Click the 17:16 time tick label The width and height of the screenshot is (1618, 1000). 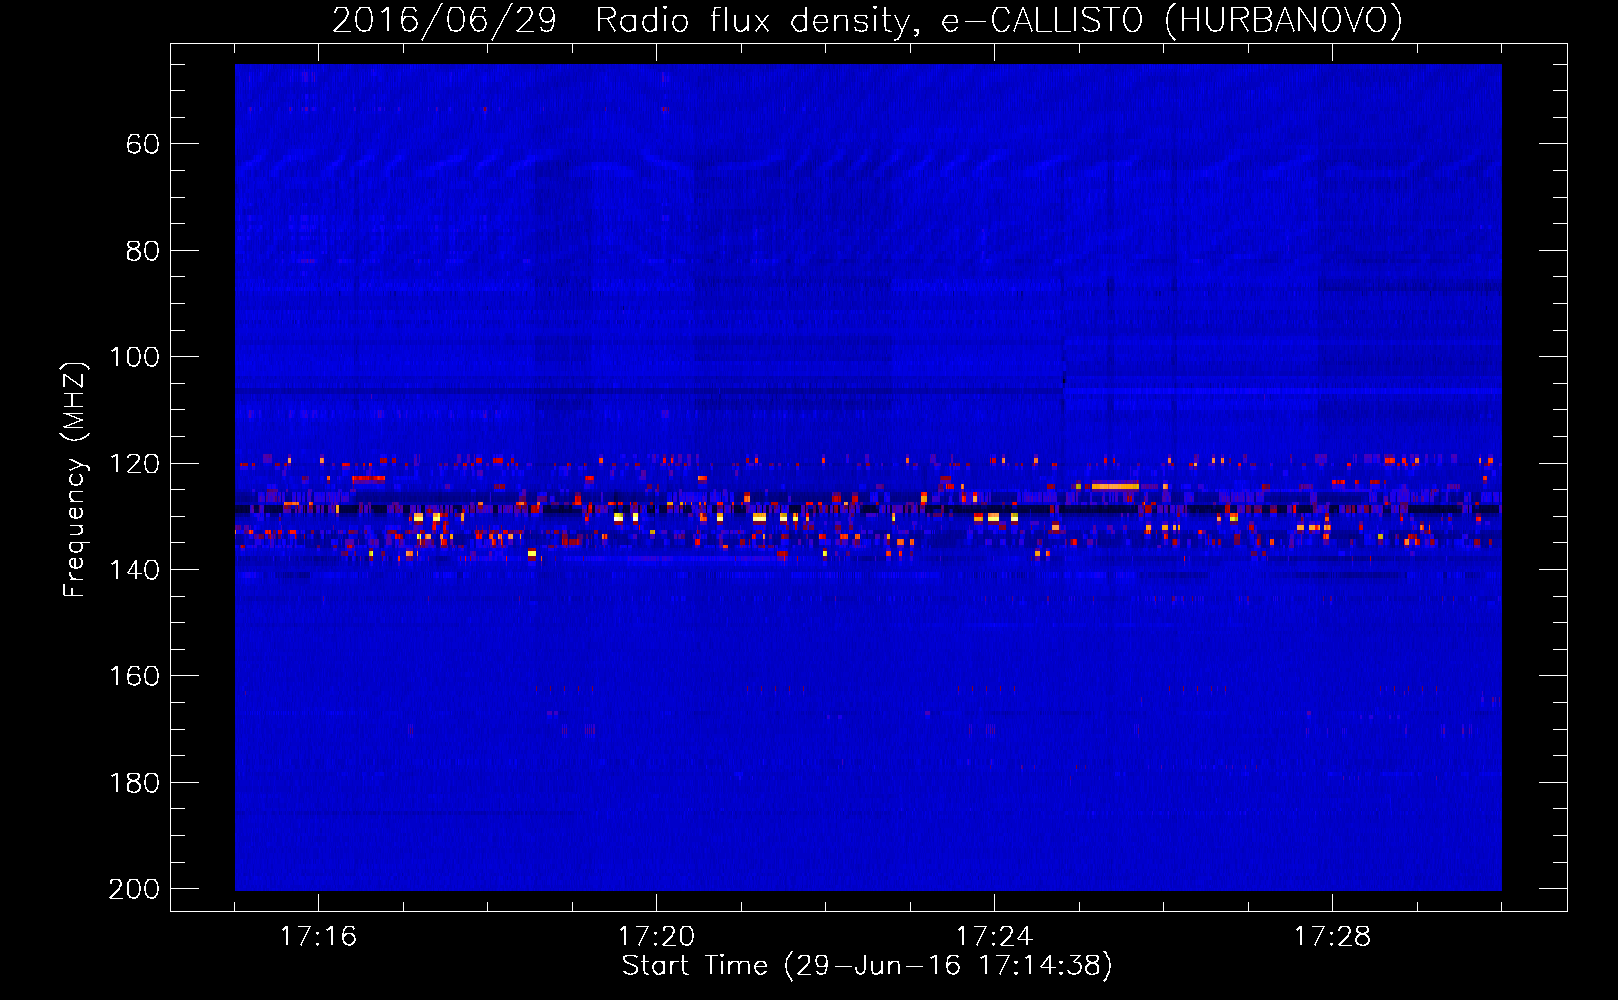click(x=318, y=936)
